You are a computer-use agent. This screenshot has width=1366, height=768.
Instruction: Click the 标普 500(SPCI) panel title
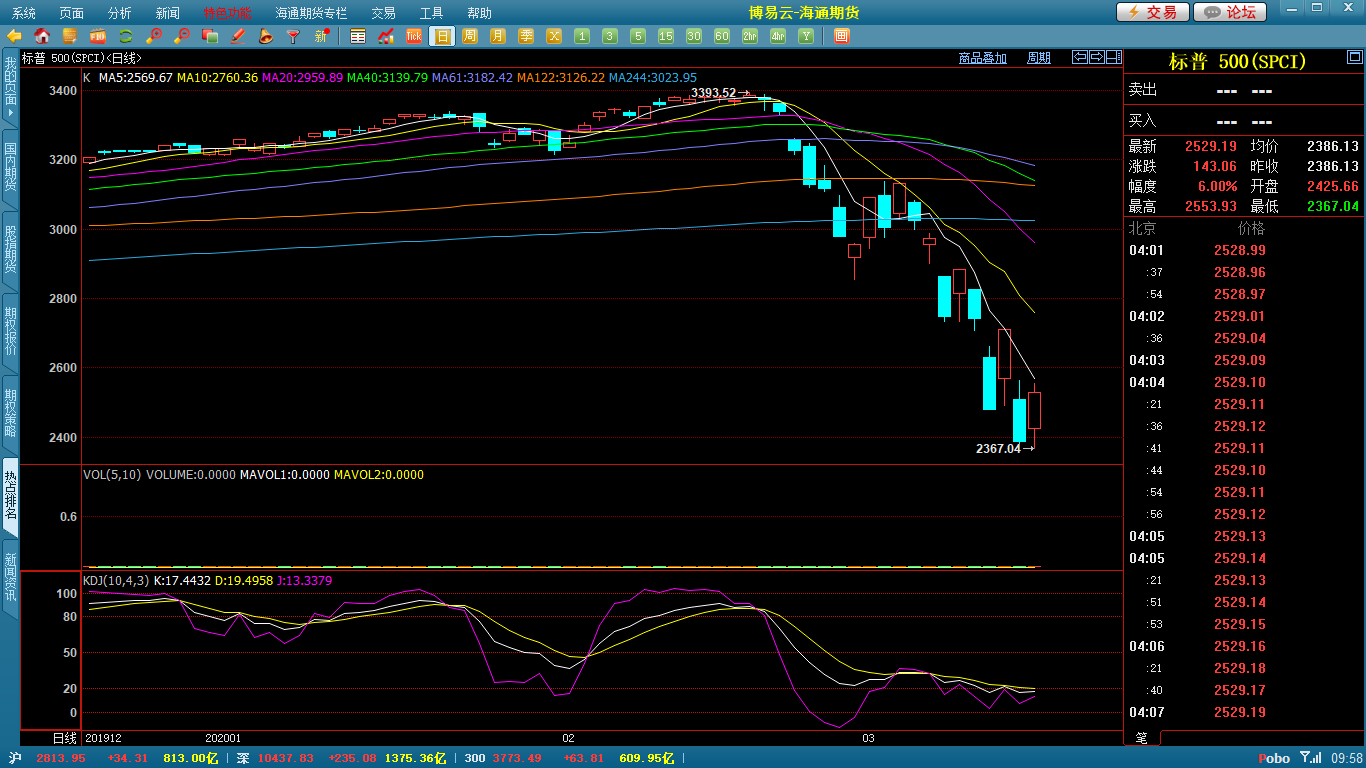point(1237,61)
